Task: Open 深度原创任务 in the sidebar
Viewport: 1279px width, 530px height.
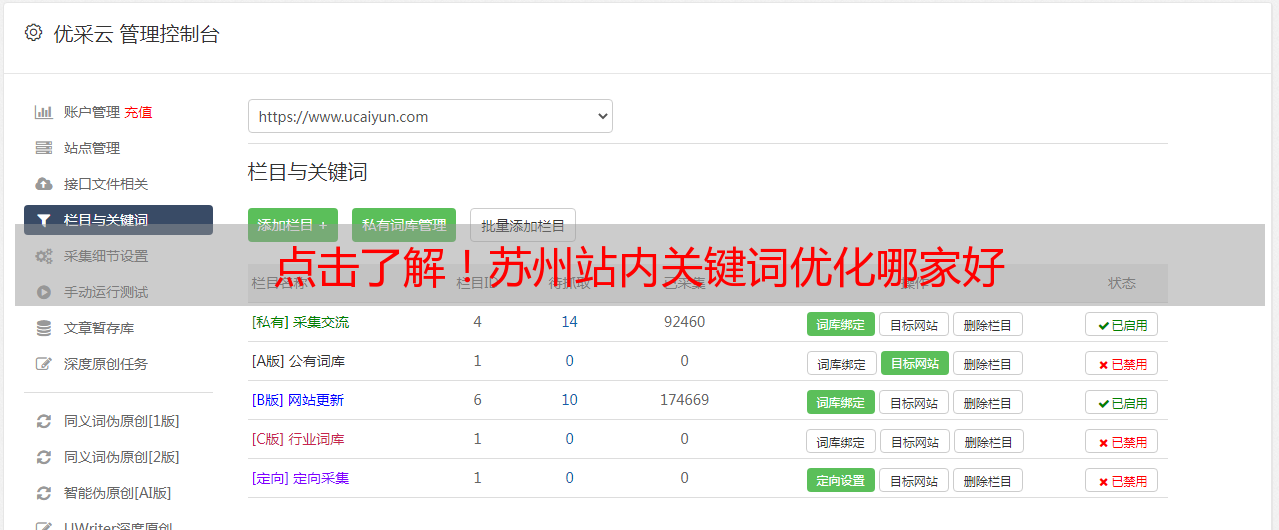Action: tap(106, 364)
